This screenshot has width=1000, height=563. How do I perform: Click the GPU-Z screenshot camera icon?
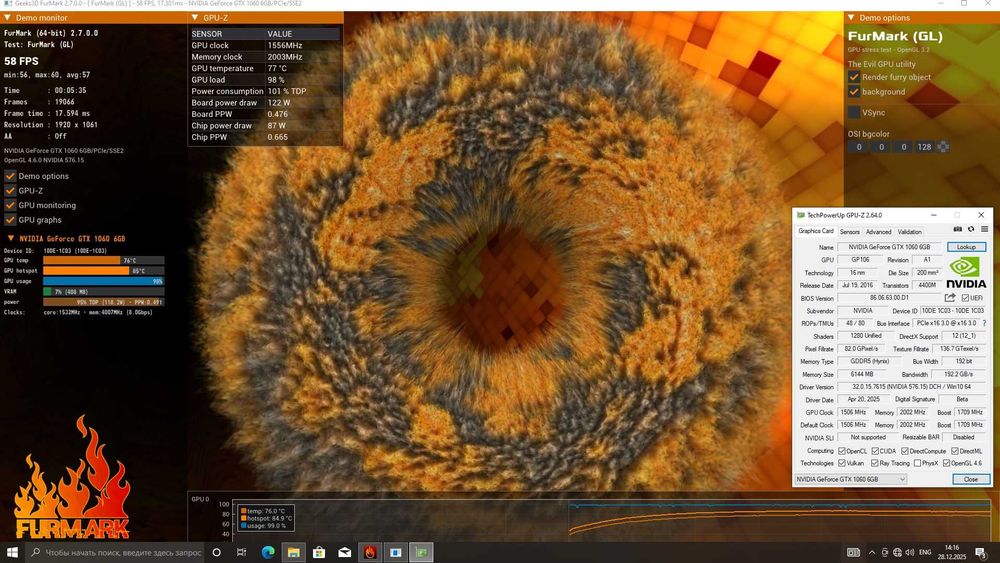click(x=957, y=230)
